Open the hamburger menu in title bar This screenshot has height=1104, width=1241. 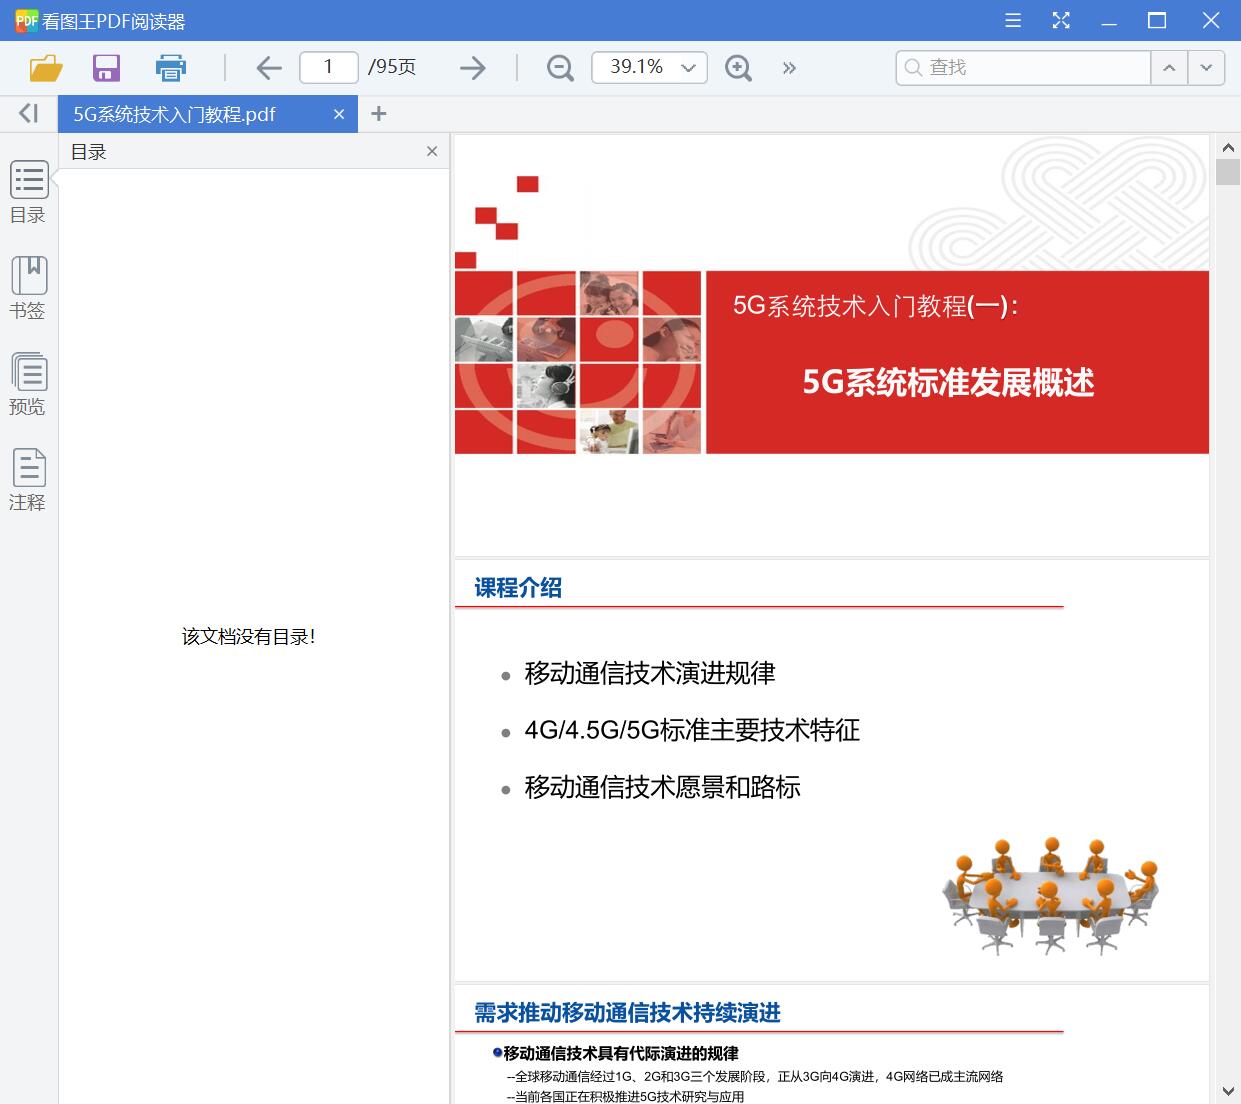(1012, 19)
